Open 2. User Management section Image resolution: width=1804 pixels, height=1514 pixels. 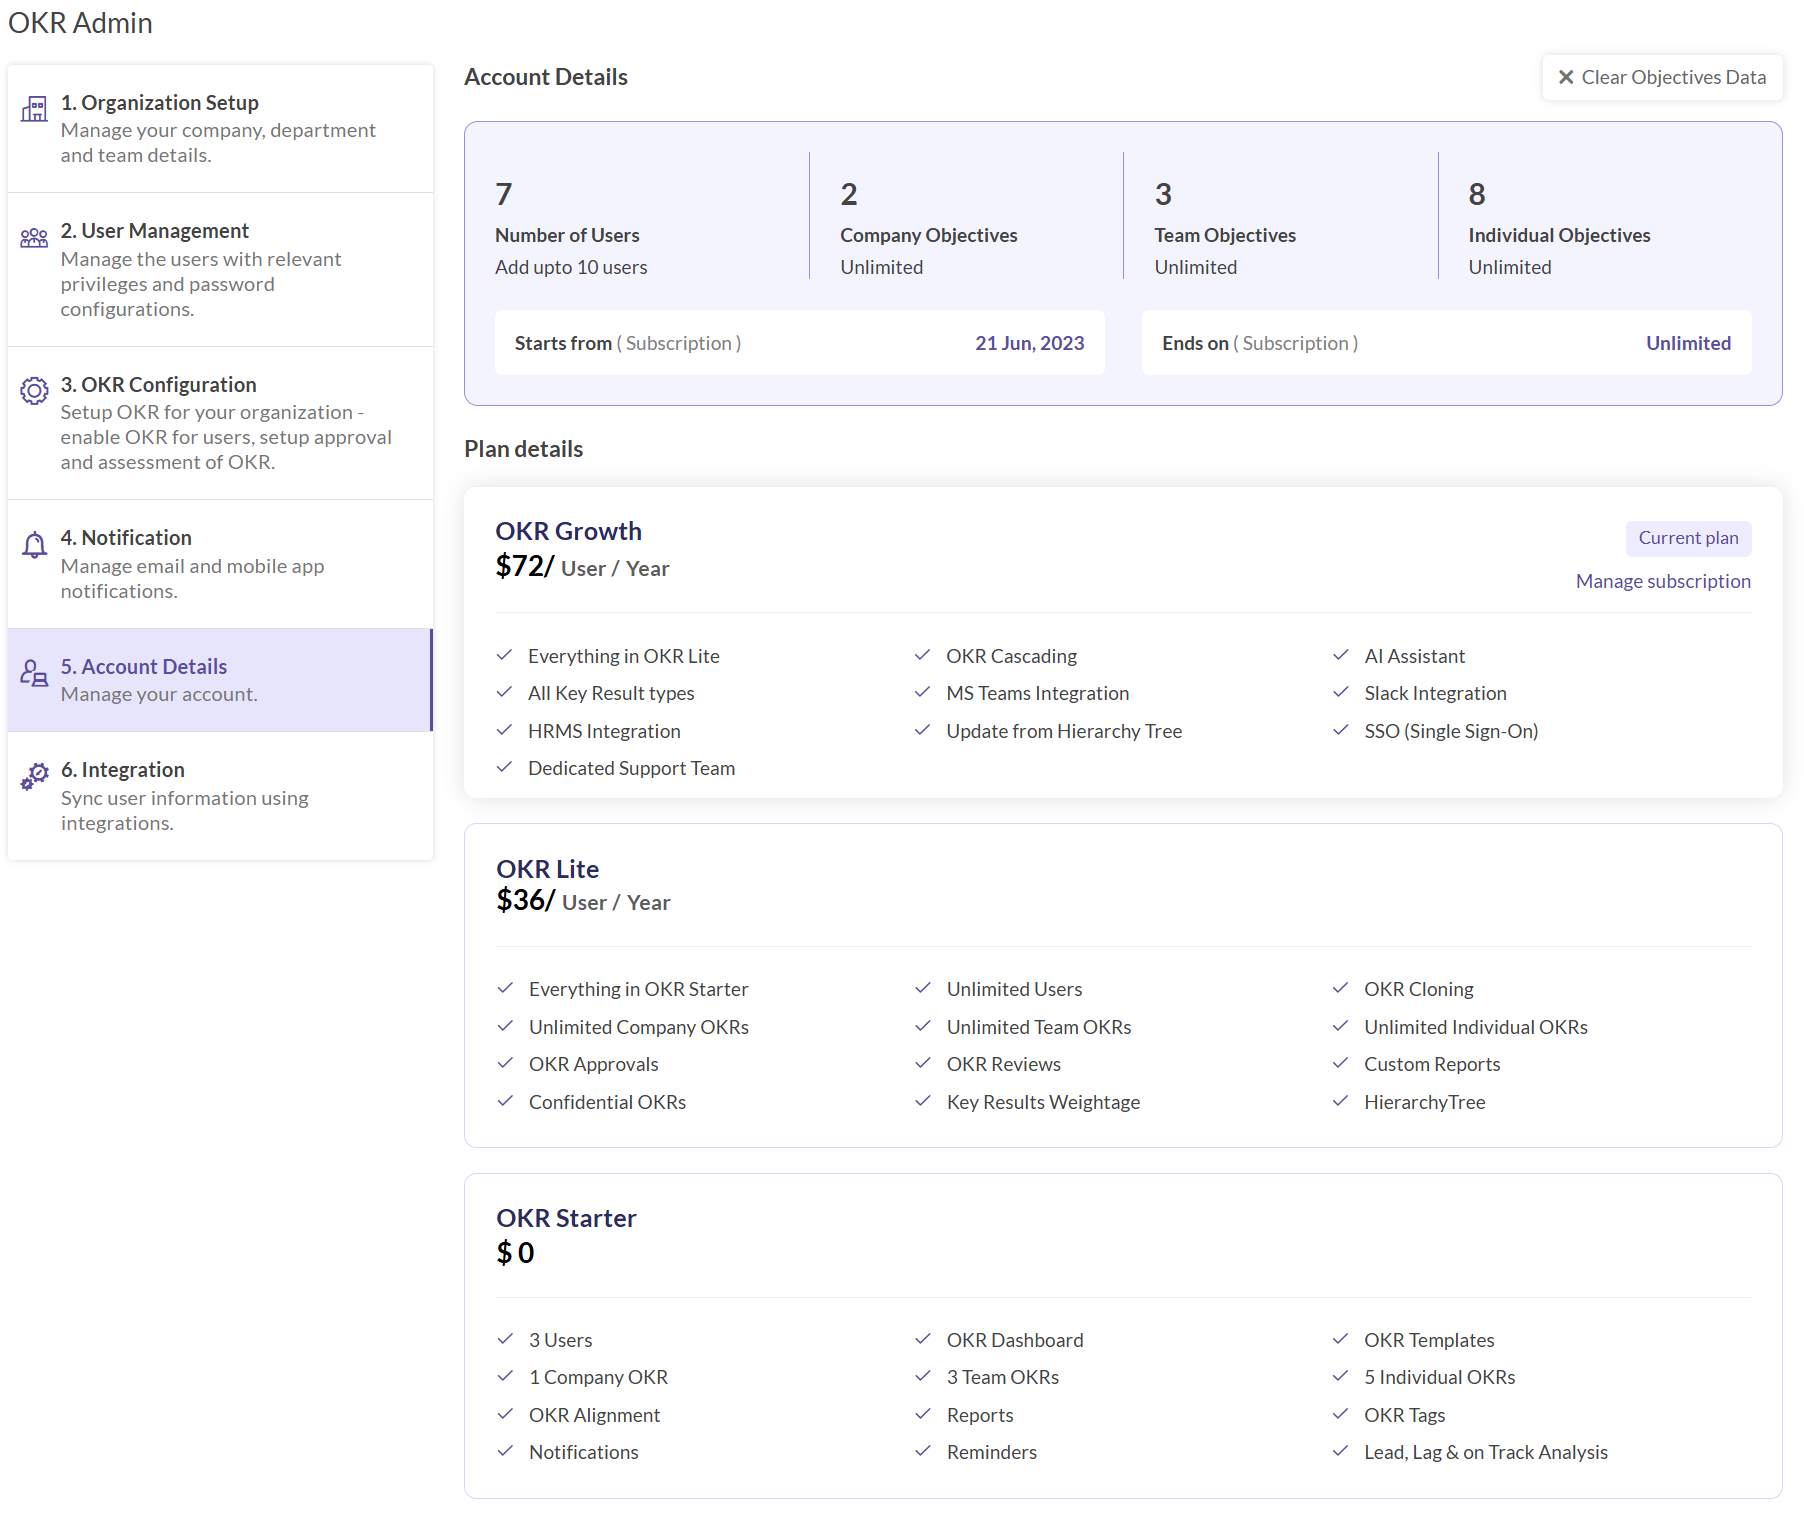[220, 269]
